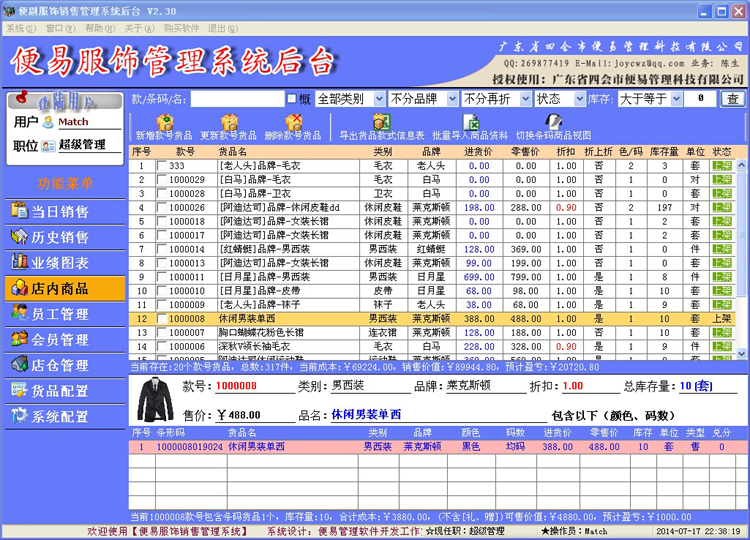Check the box for item 1000008

(x=162, y=319)
